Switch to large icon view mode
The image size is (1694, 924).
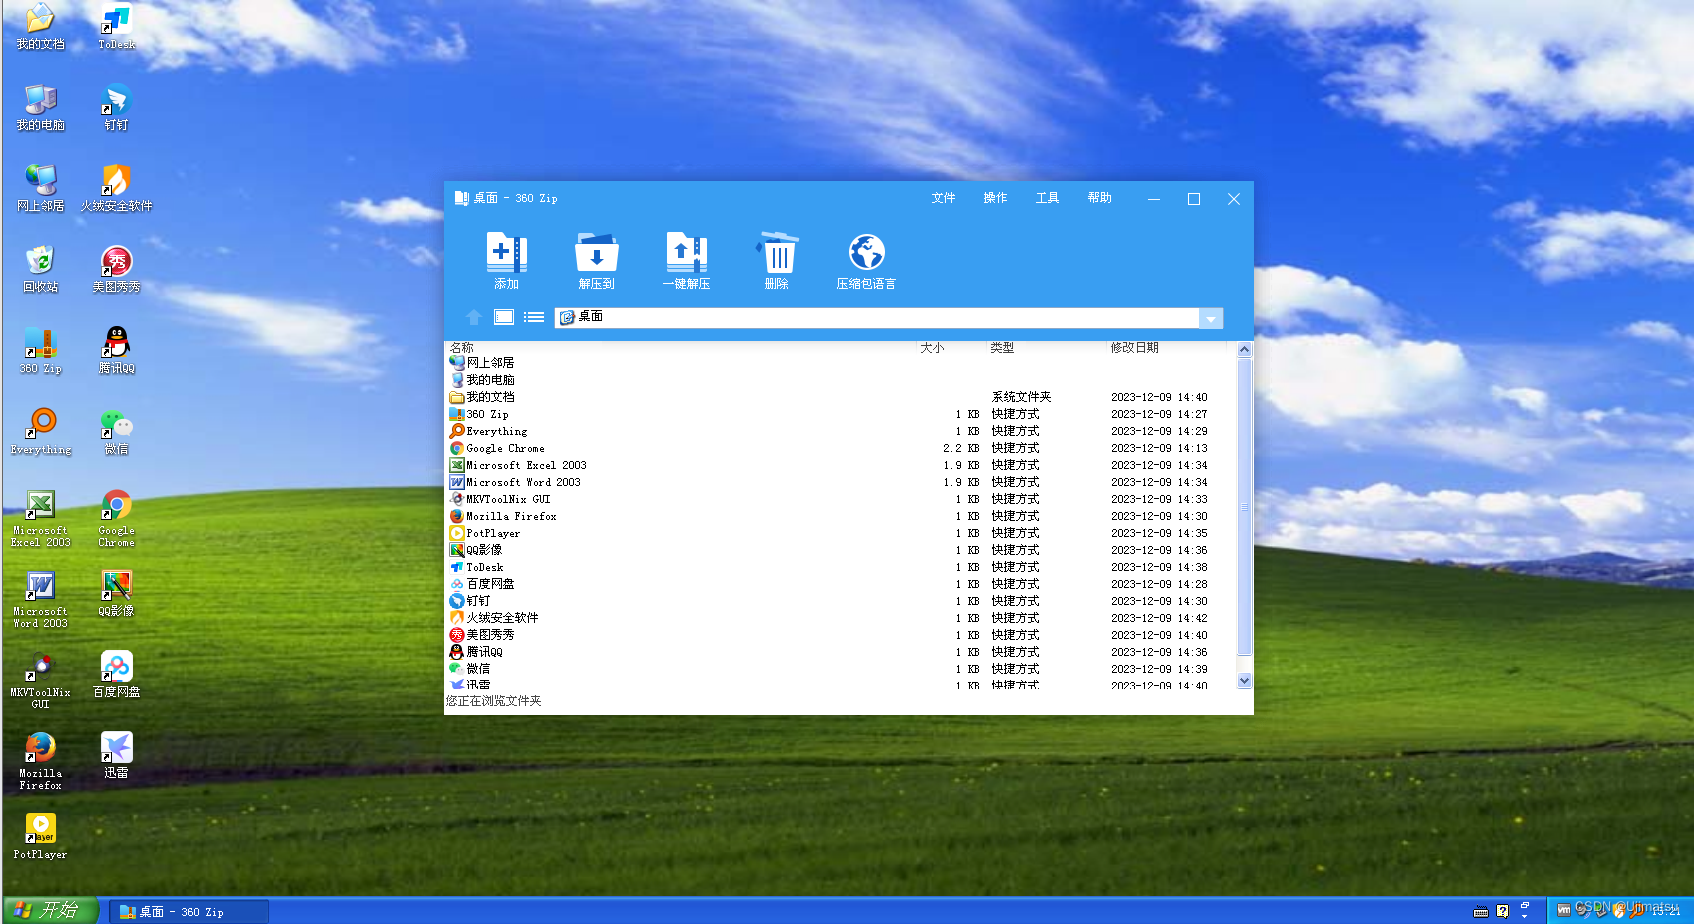point(504,317)
